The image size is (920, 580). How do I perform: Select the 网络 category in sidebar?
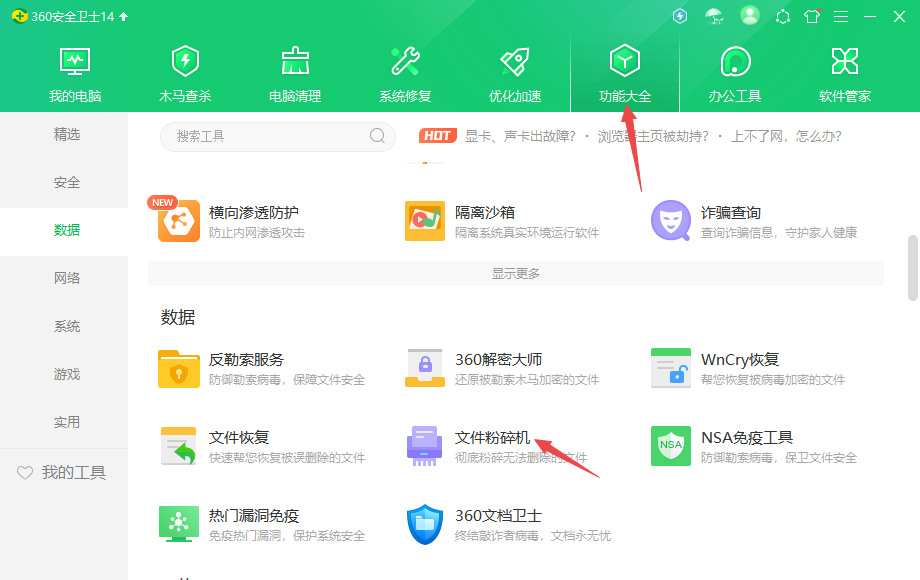[66, 277]
